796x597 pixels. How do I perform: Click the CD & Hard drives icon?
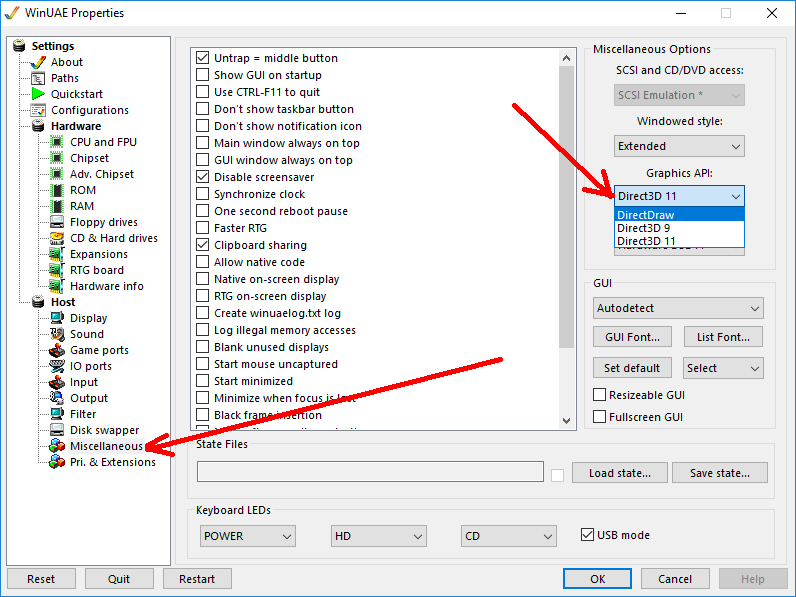[x=57, y=238]
